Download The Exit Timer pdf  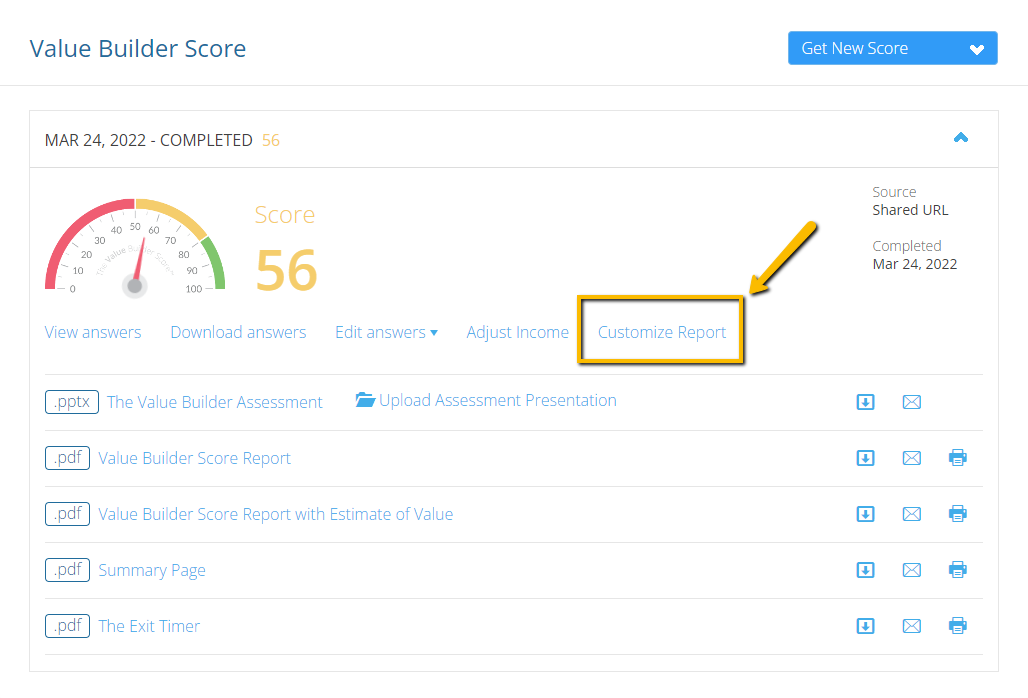866,626
